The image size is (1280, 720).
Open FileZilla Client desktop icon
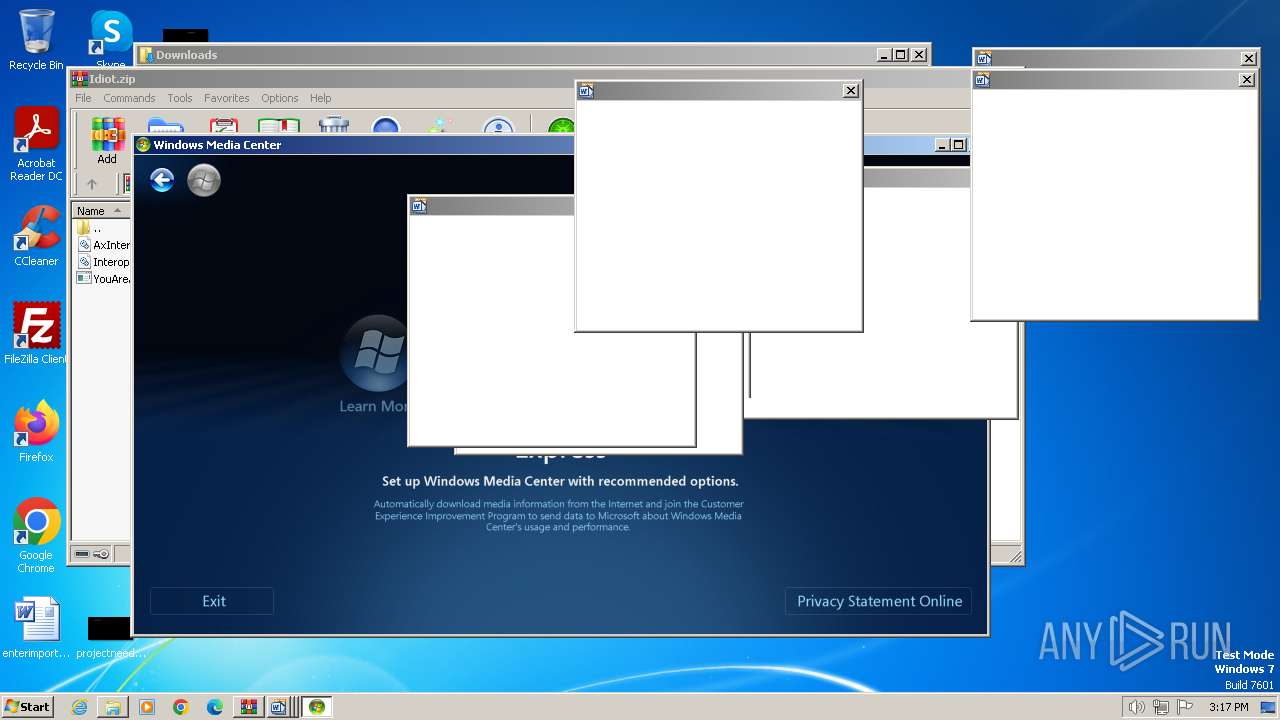(x=36, y=333)
